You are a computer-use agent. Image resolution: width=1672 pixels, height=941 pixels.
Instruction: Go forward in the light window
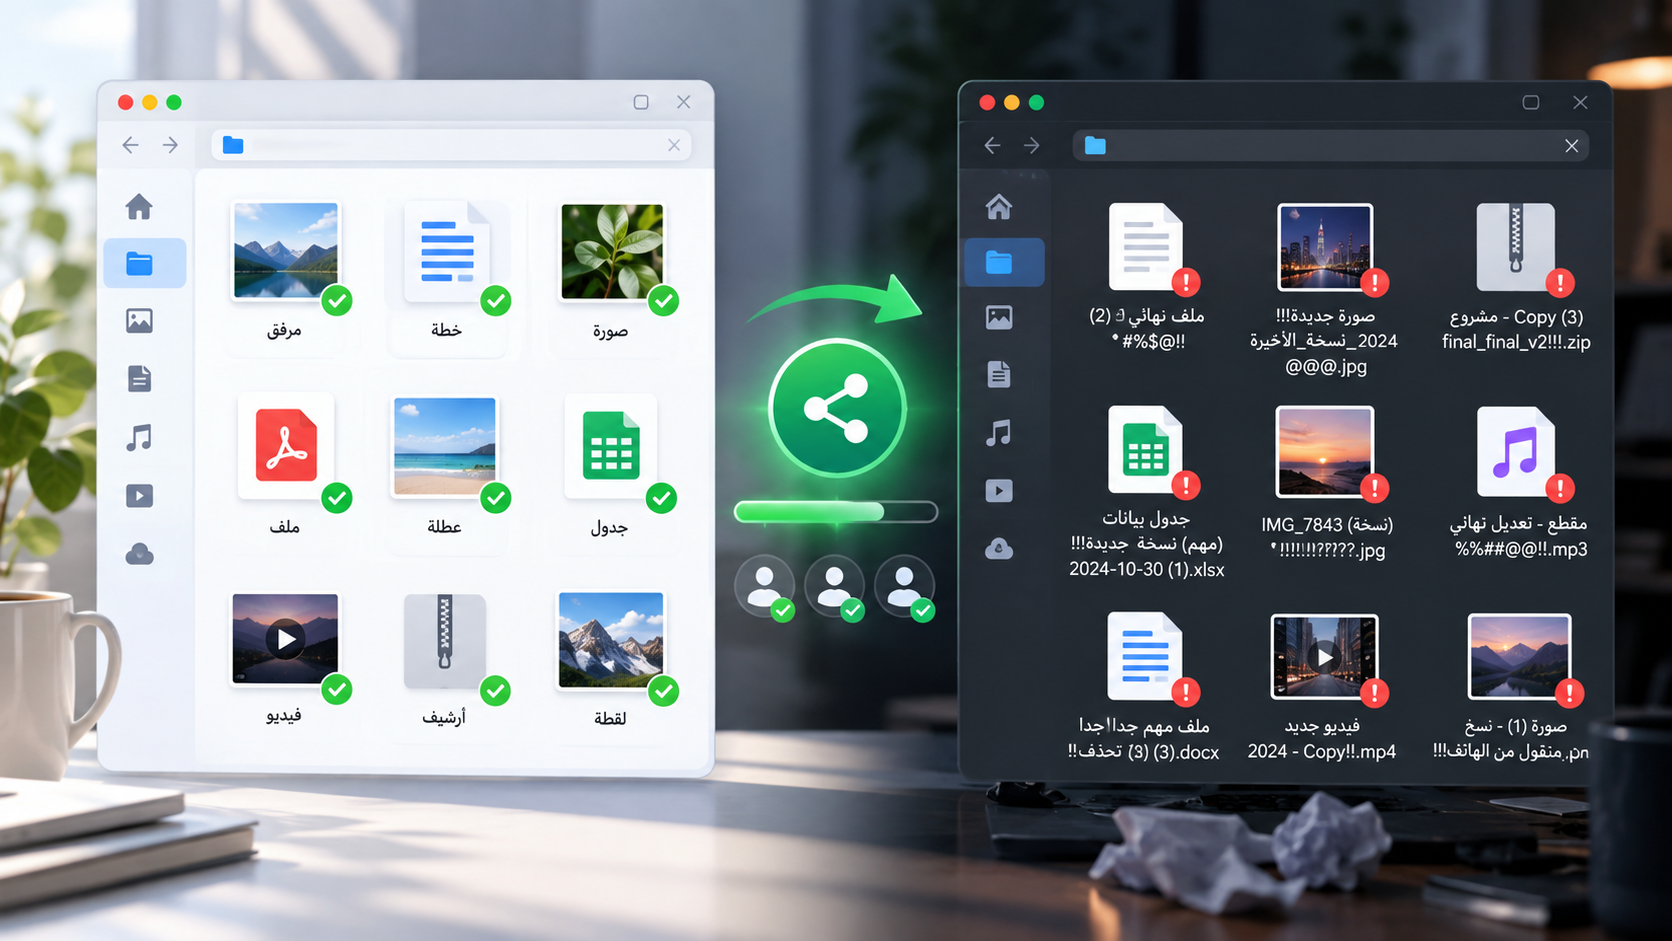(x=171, y=145)
